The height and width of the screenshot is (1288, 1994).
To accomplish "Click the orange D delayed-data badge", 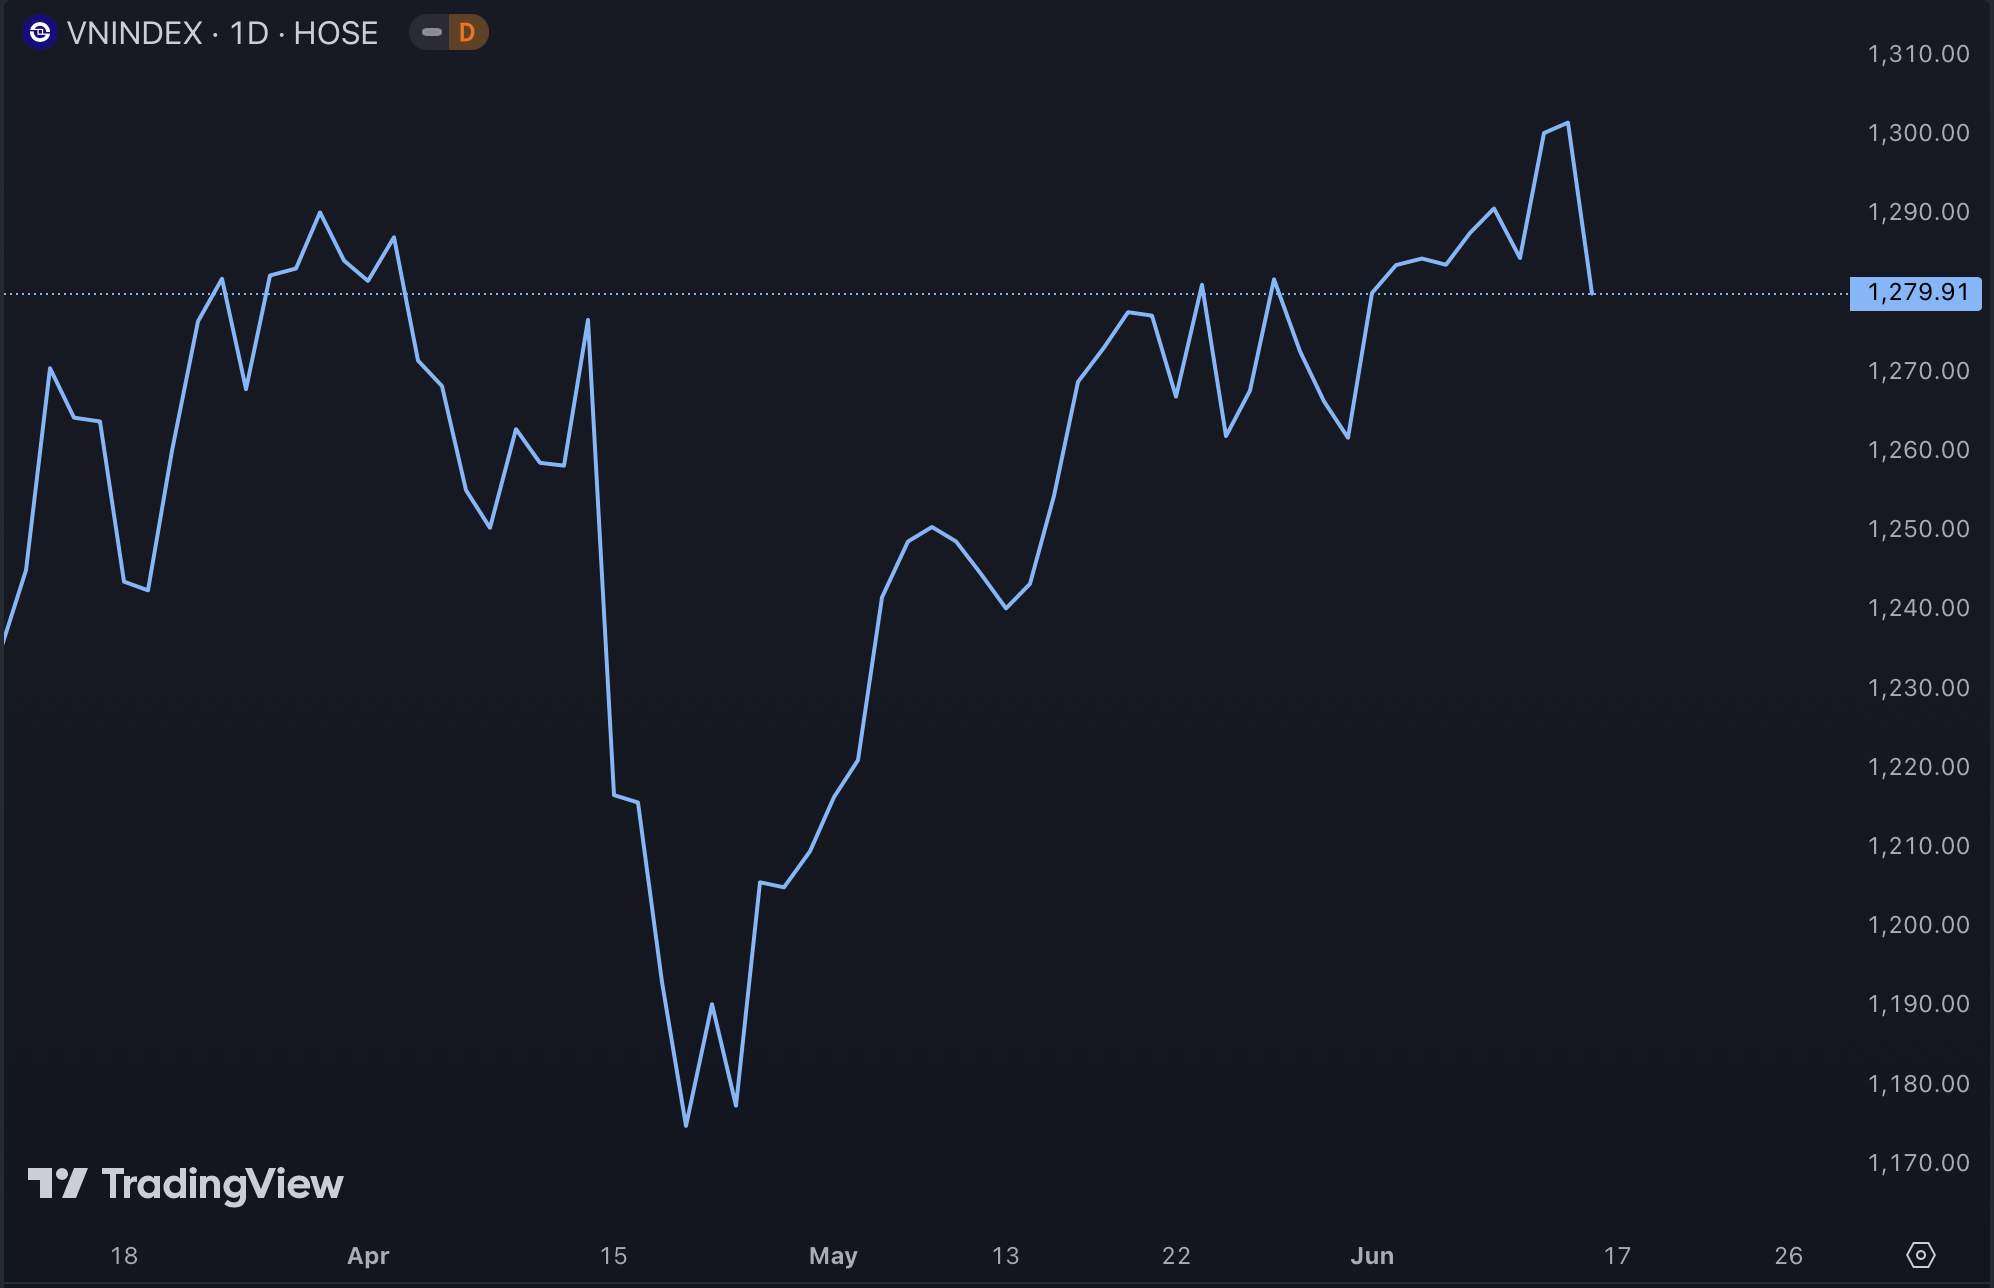I will [x=467, y=33].
